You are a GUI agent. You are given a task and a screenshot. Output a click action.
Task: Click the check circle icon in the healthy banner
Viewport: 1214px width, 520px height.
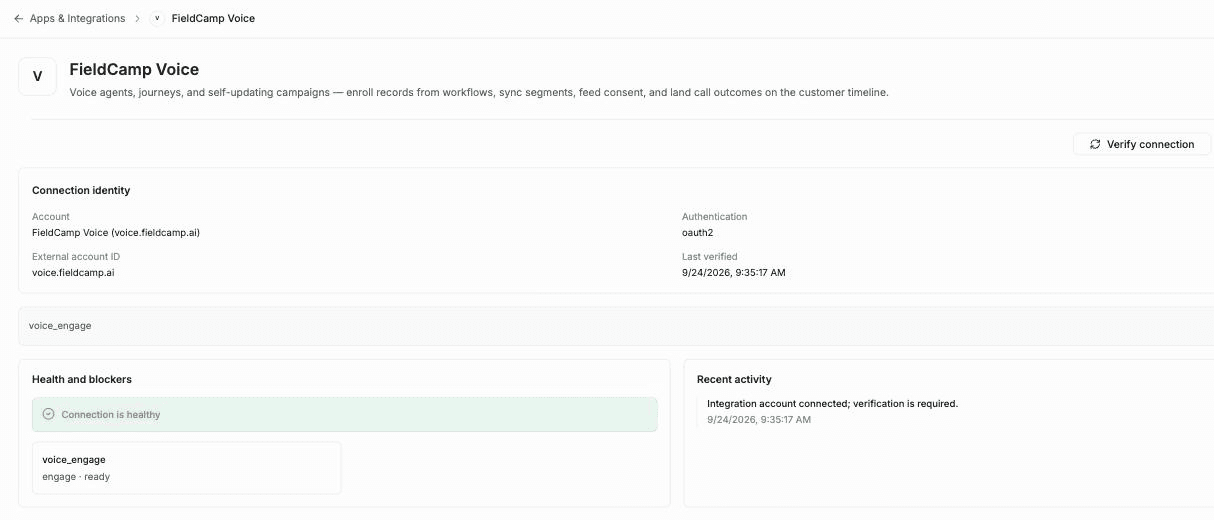click(x=48, y=414)
